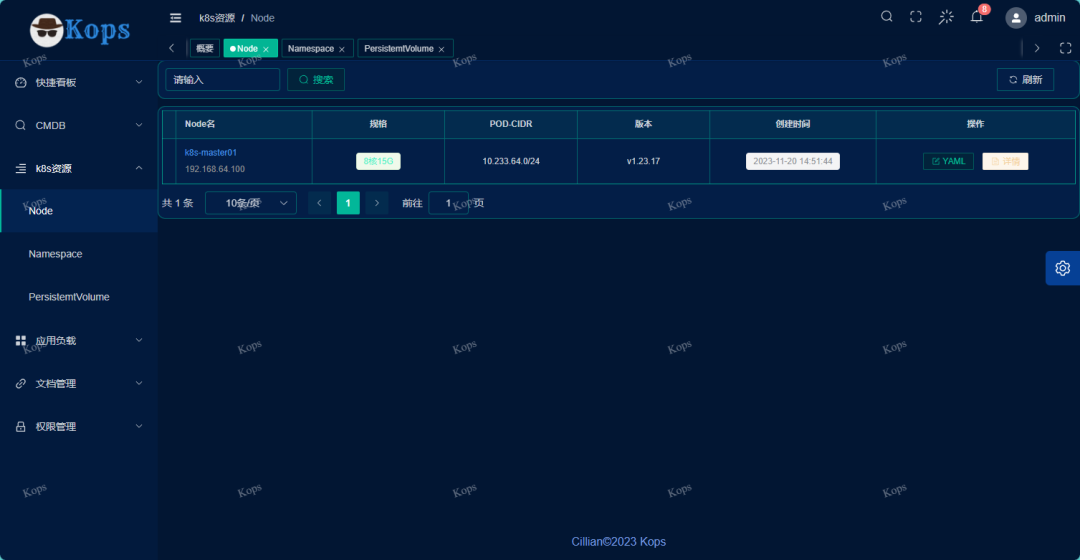This screenshot has width=1080, height=560.
Task: Maximize content area via tab bar icon
Action: [1065, 48]
